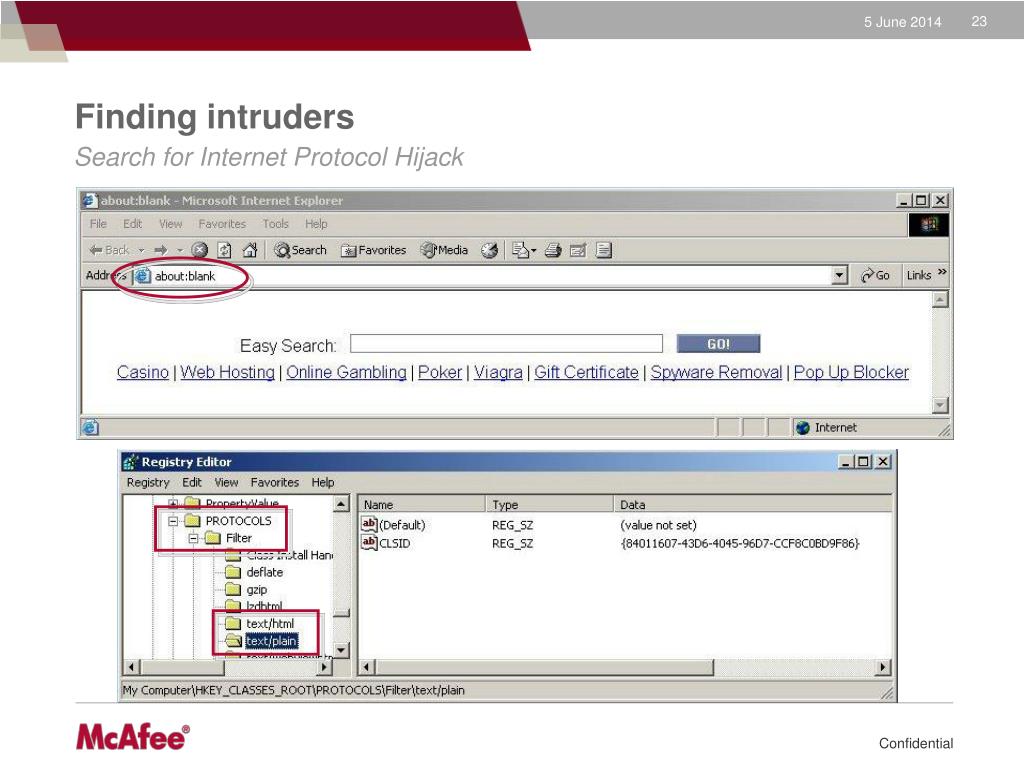
Task: Click the values pane scroll right arrow
Action: click(x=883, y=667)
